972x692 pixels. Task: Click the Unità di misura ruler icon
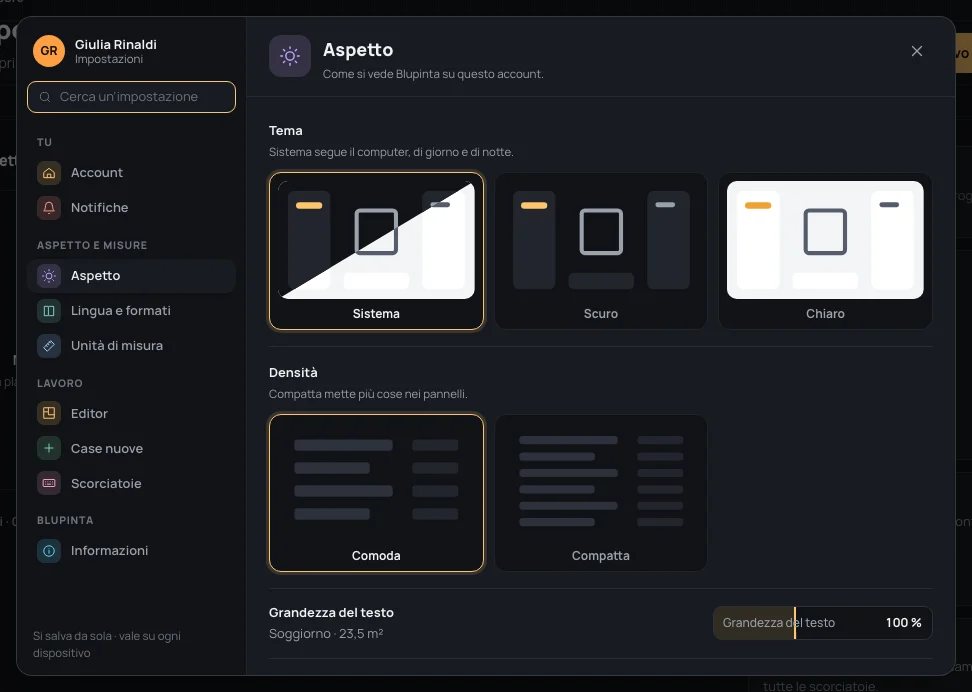(x=49, y=346)
